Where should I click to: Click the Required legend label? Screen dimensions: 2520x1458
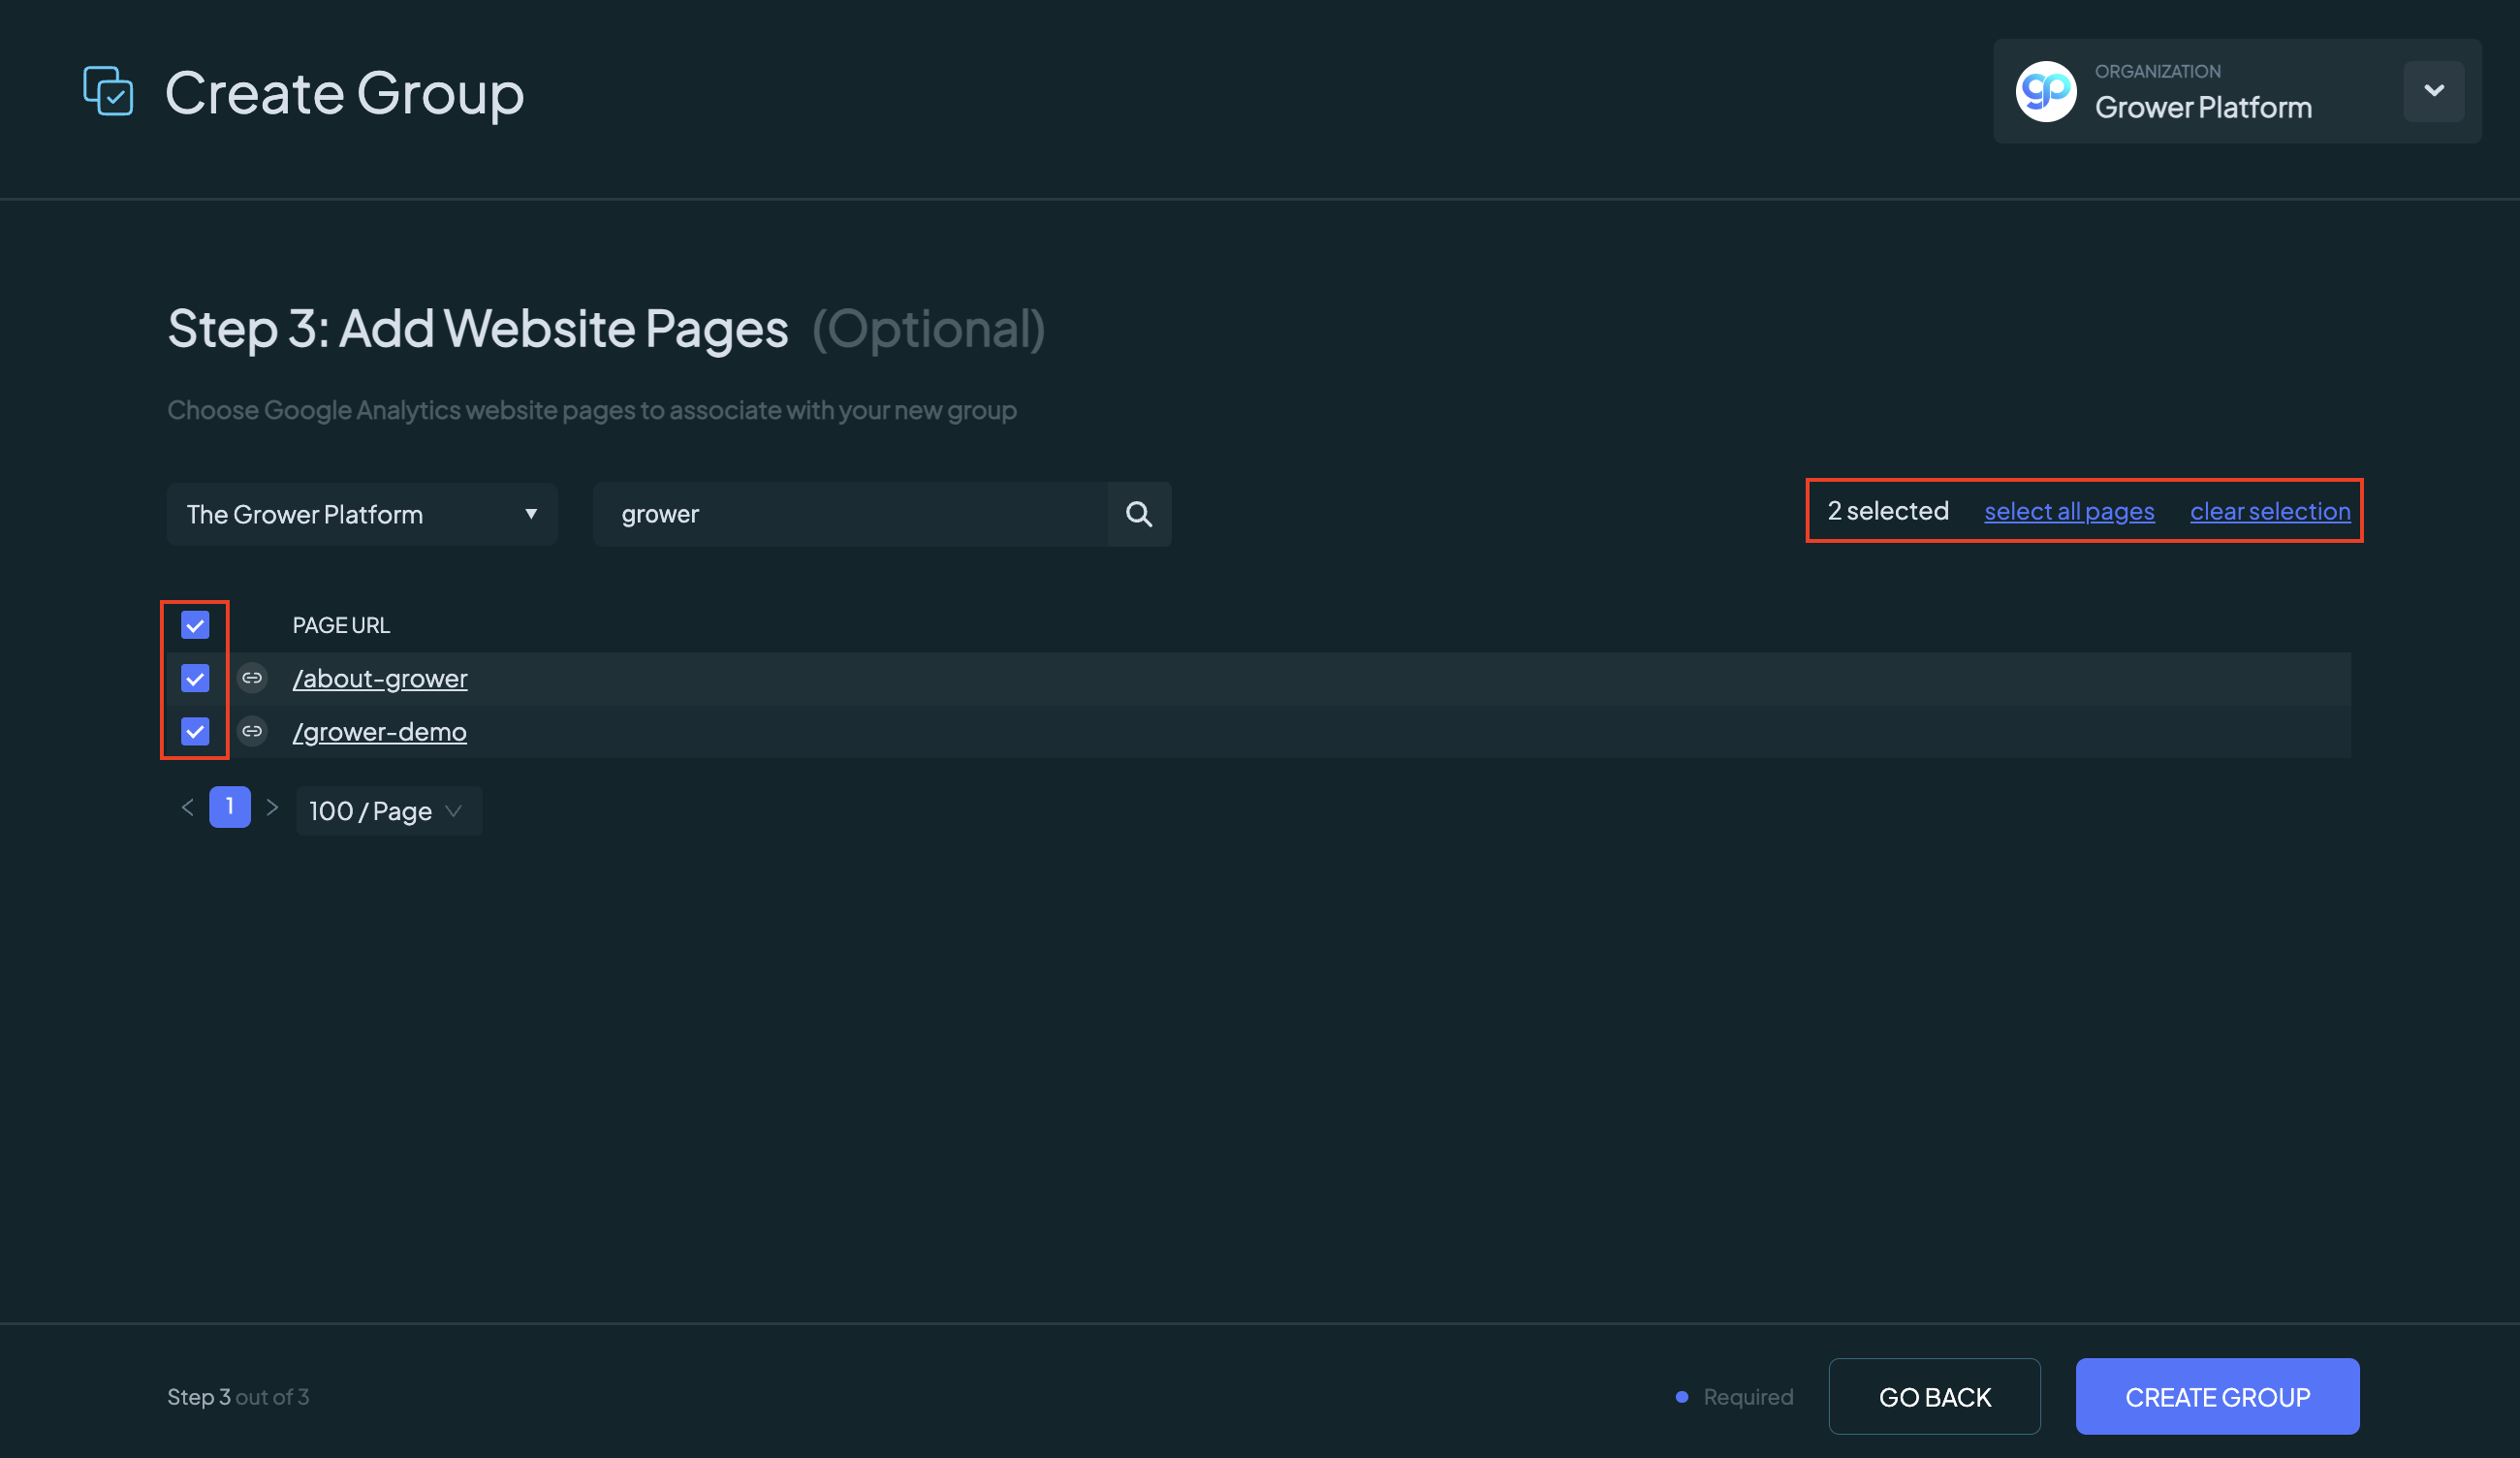tap(1748, 1396)
